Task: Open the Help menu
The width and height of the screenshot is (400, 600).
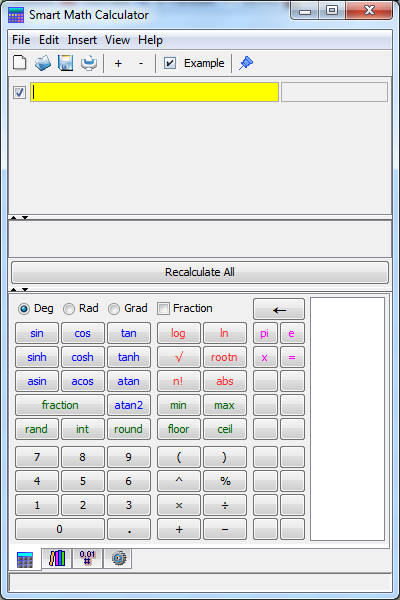Action: pos(150,40)
